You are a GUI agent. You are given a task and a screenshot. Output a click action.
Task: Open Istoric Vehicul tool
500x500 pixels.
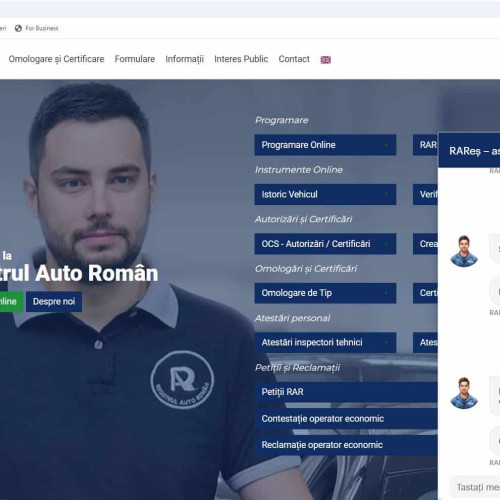(x=325, y=194)
